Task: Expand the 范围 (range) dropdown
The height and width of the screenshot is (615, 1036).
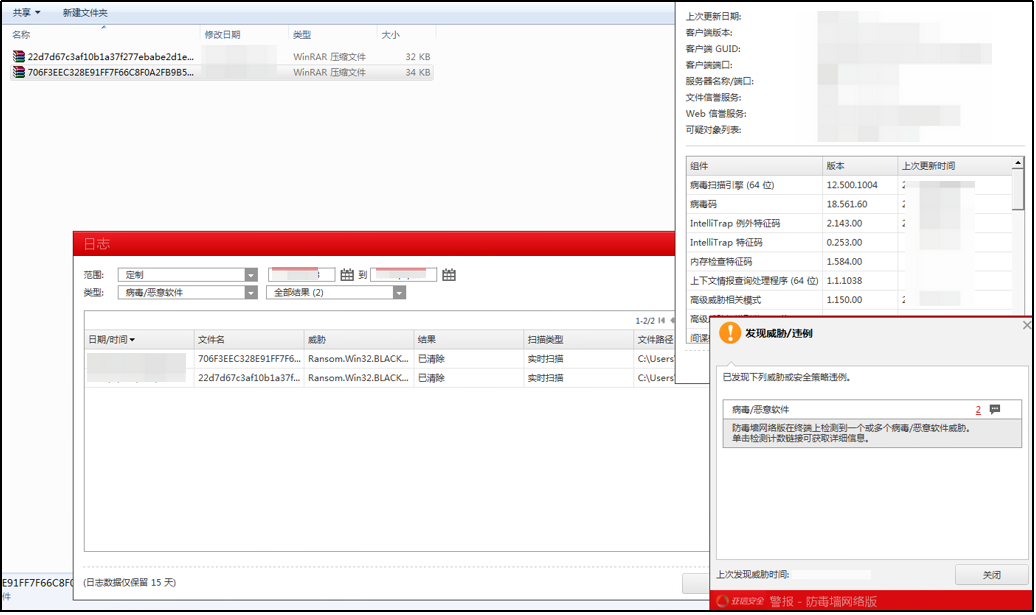Action: click(x=251, y=275)
